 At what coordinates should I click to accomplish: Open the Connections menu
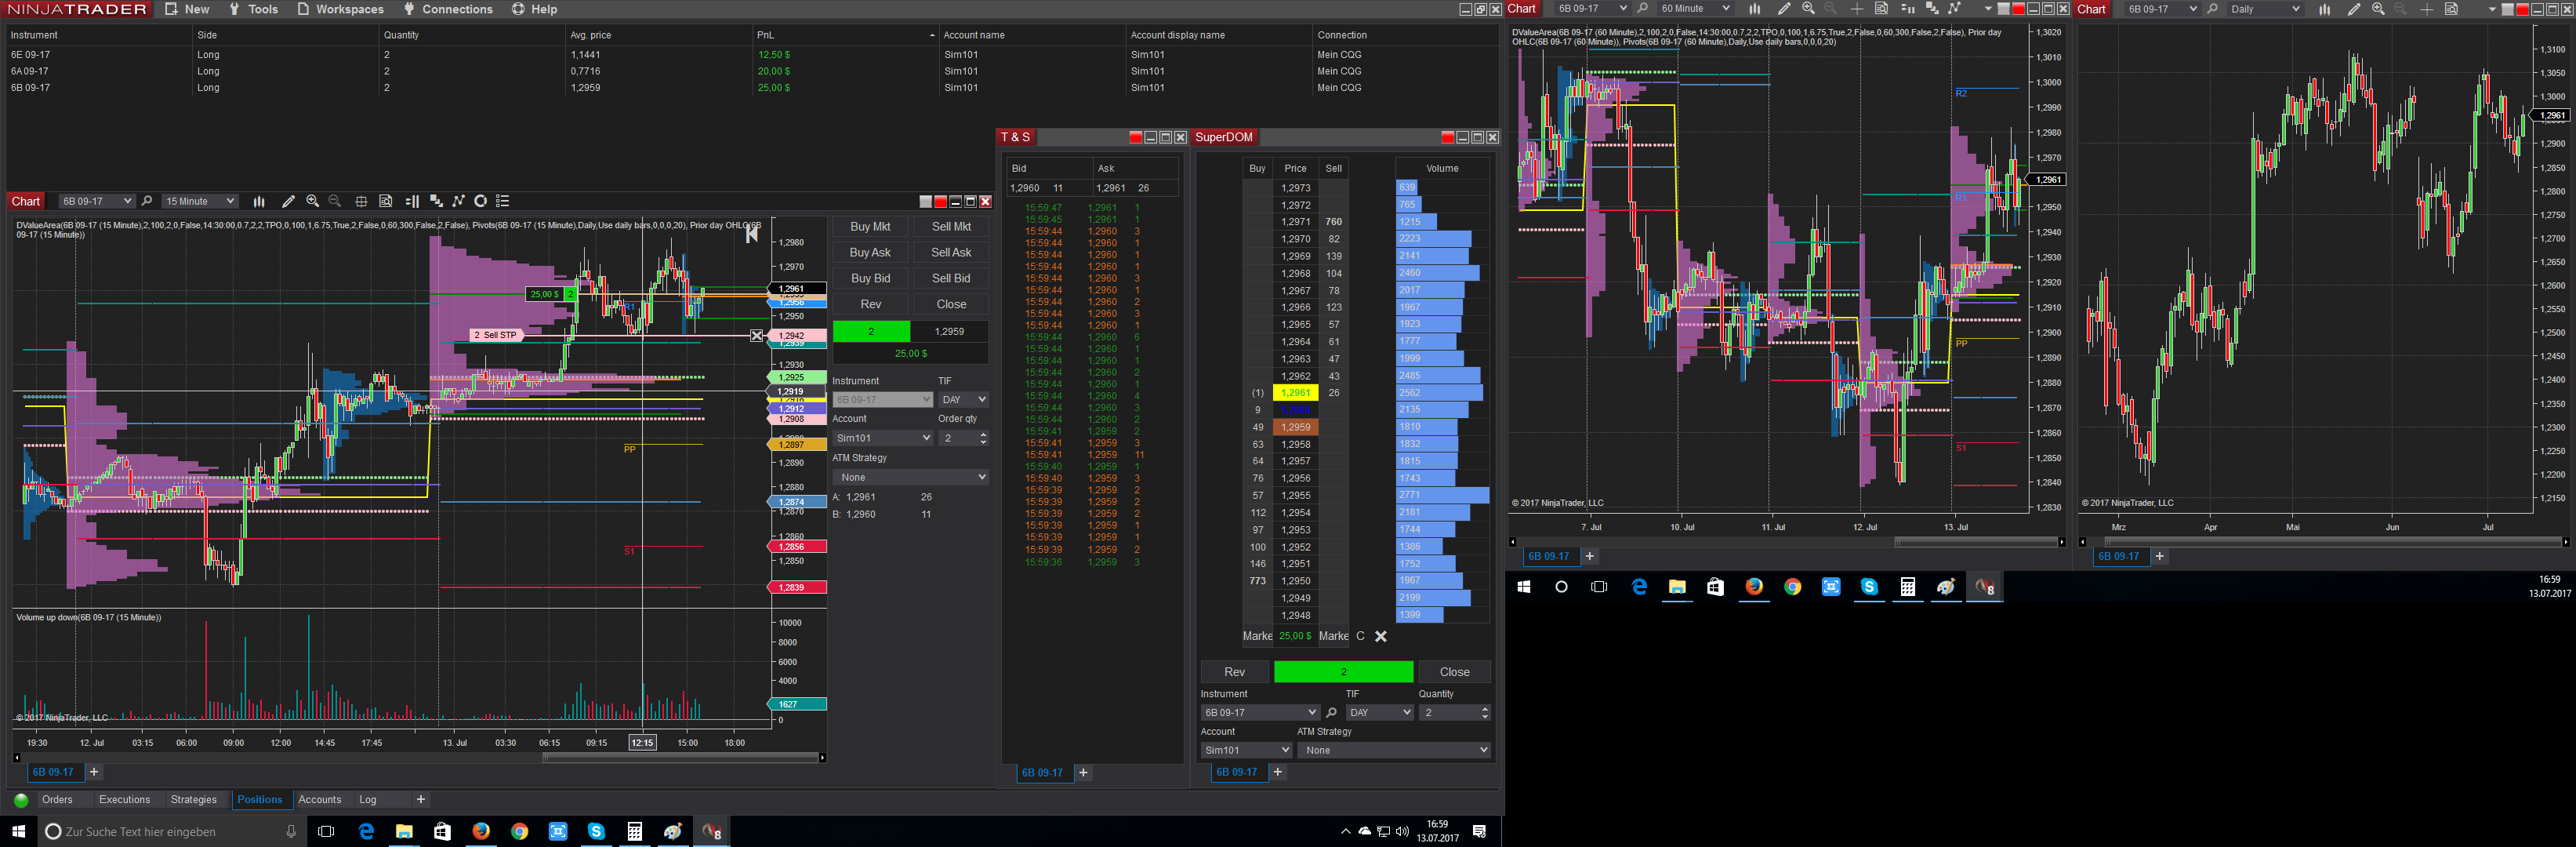[x=447, y=9]
